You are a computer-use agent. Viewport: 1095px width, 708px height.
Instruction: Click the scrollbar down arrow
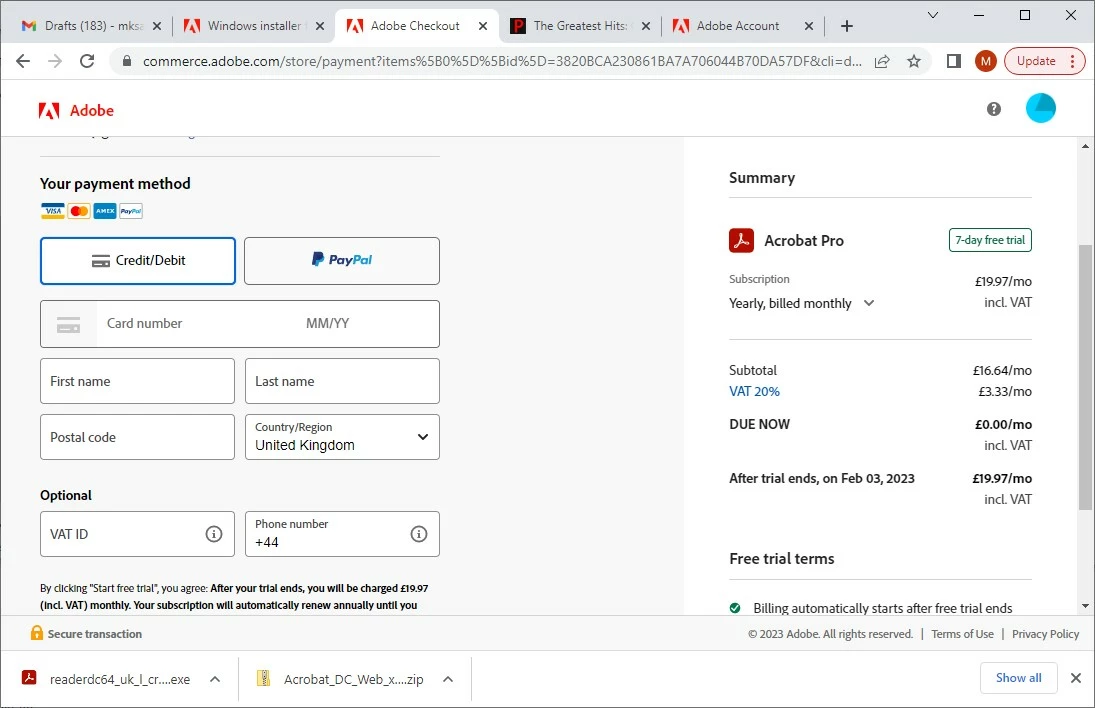click(1085, 606)
